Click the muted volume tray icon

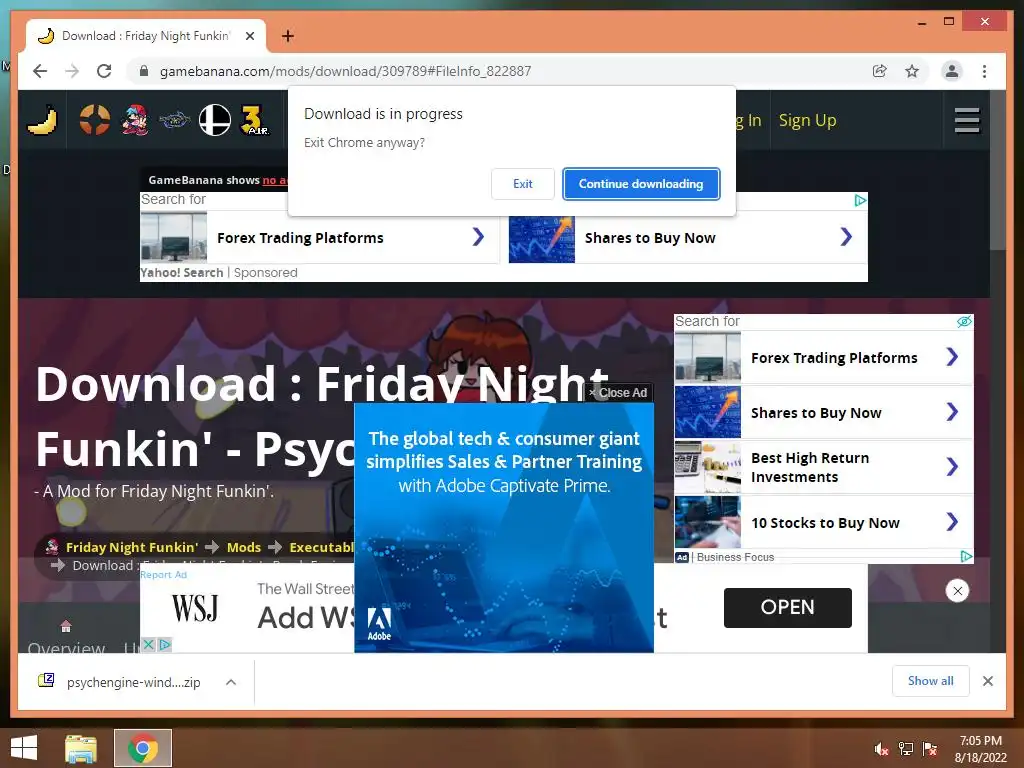882,749
